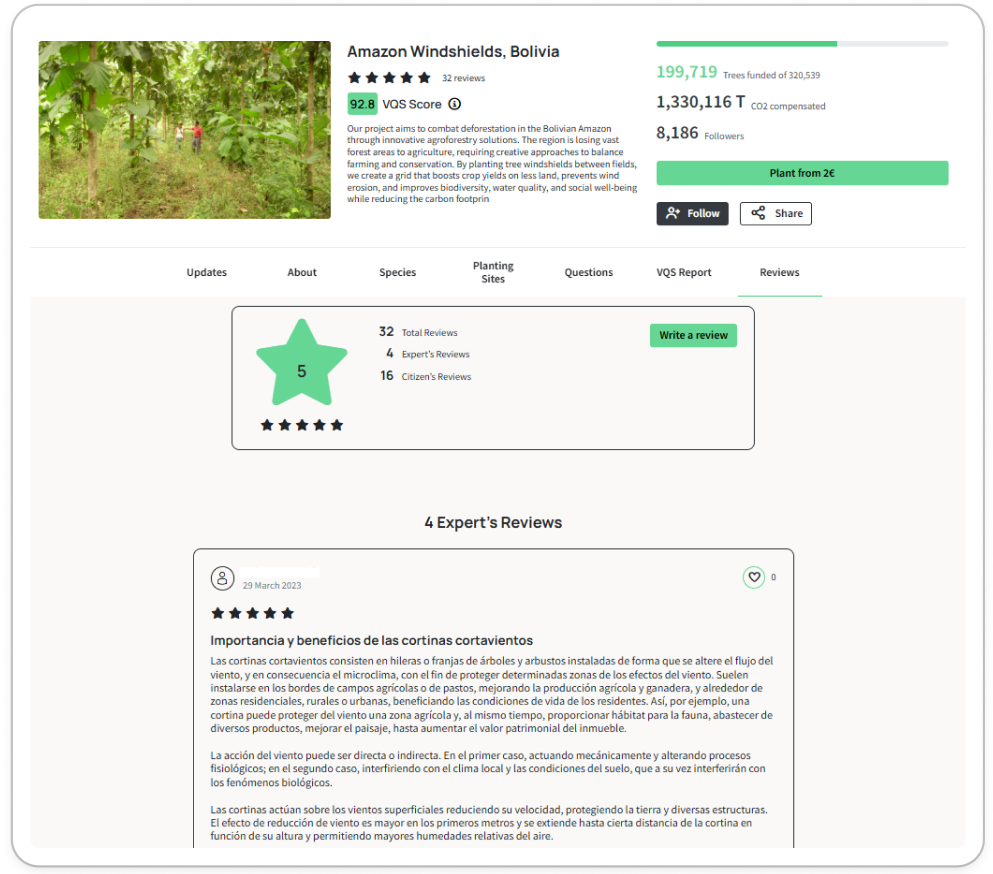This screenshot has width=993, height=874.
Task: Click the VQS Score info icon
Action: (x=455, y=104)
